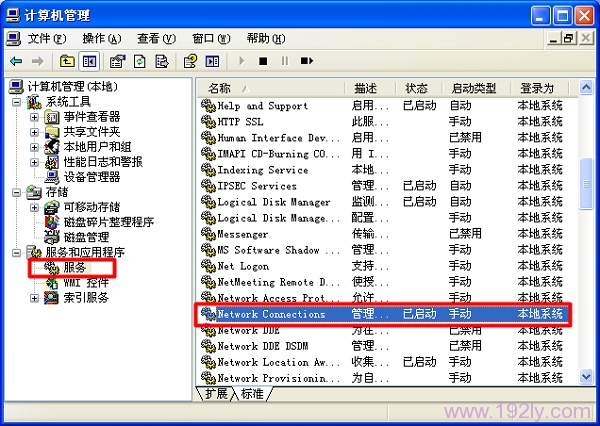Click the services list scroll up arrow

586,88
